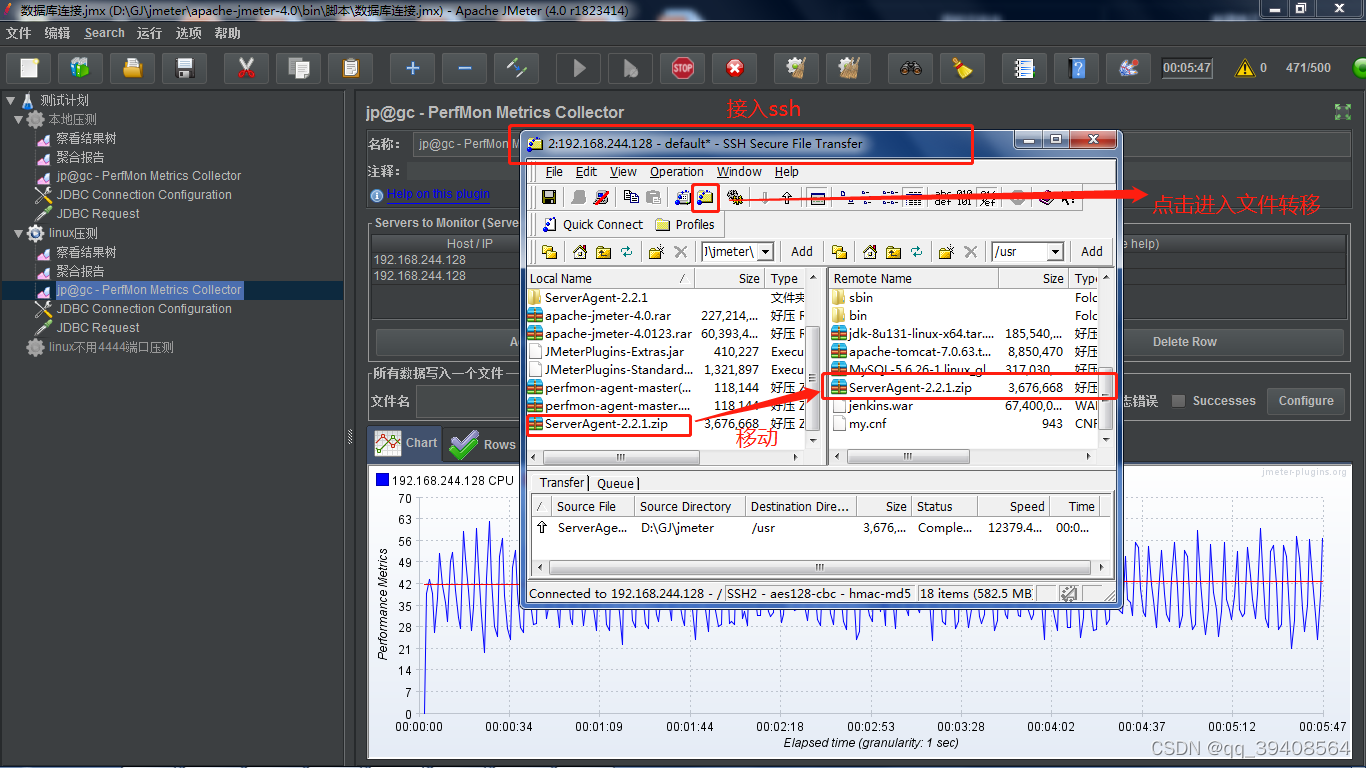The image size is (1366, 768).
Task: Open the Operation menu in SSH window
Action: [x=677, y=172]
